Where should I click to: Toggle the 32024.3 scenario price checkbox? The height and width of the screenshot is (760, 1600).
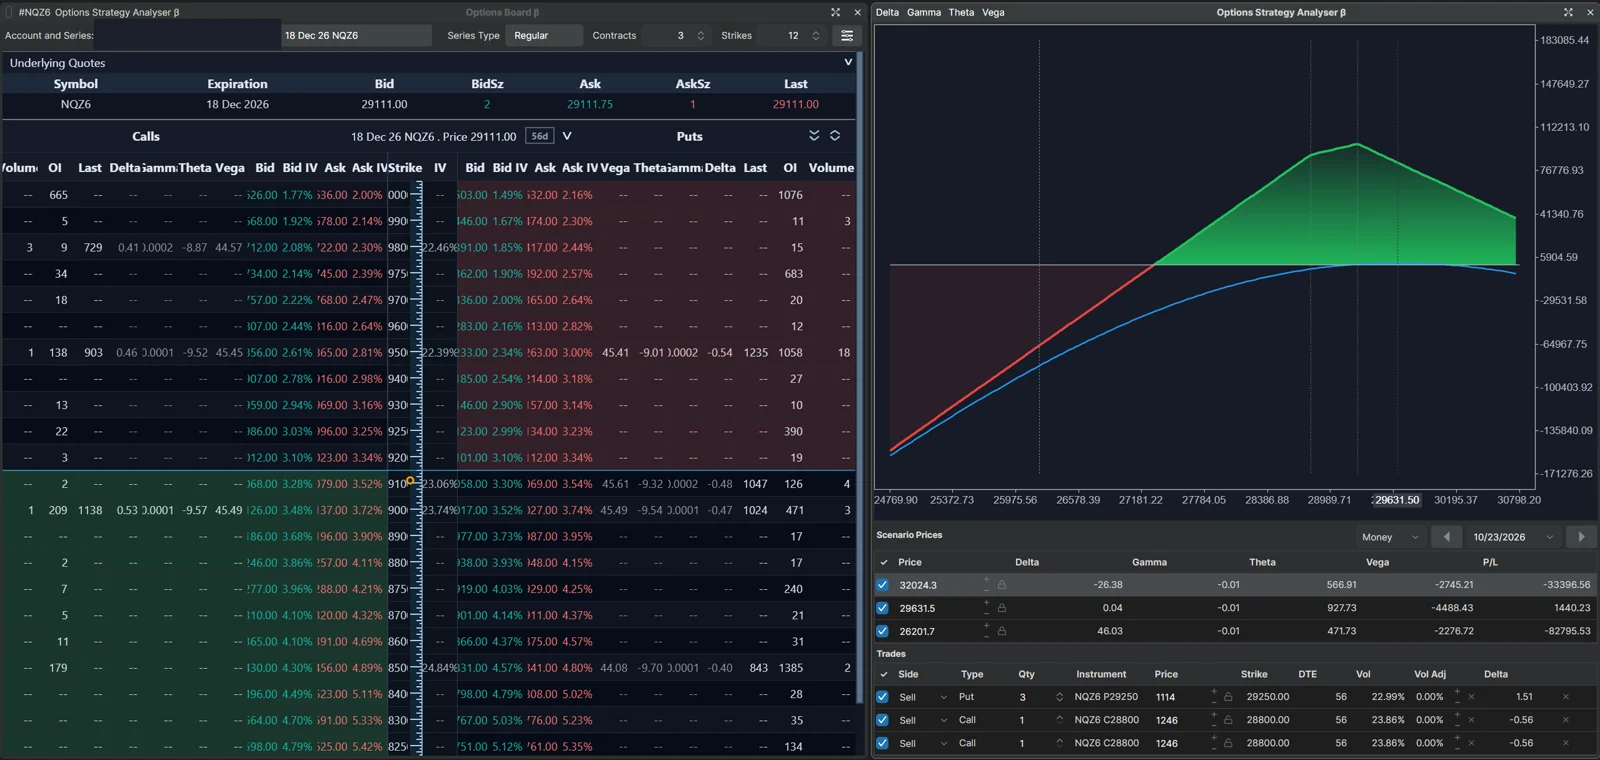coord(882,585)
